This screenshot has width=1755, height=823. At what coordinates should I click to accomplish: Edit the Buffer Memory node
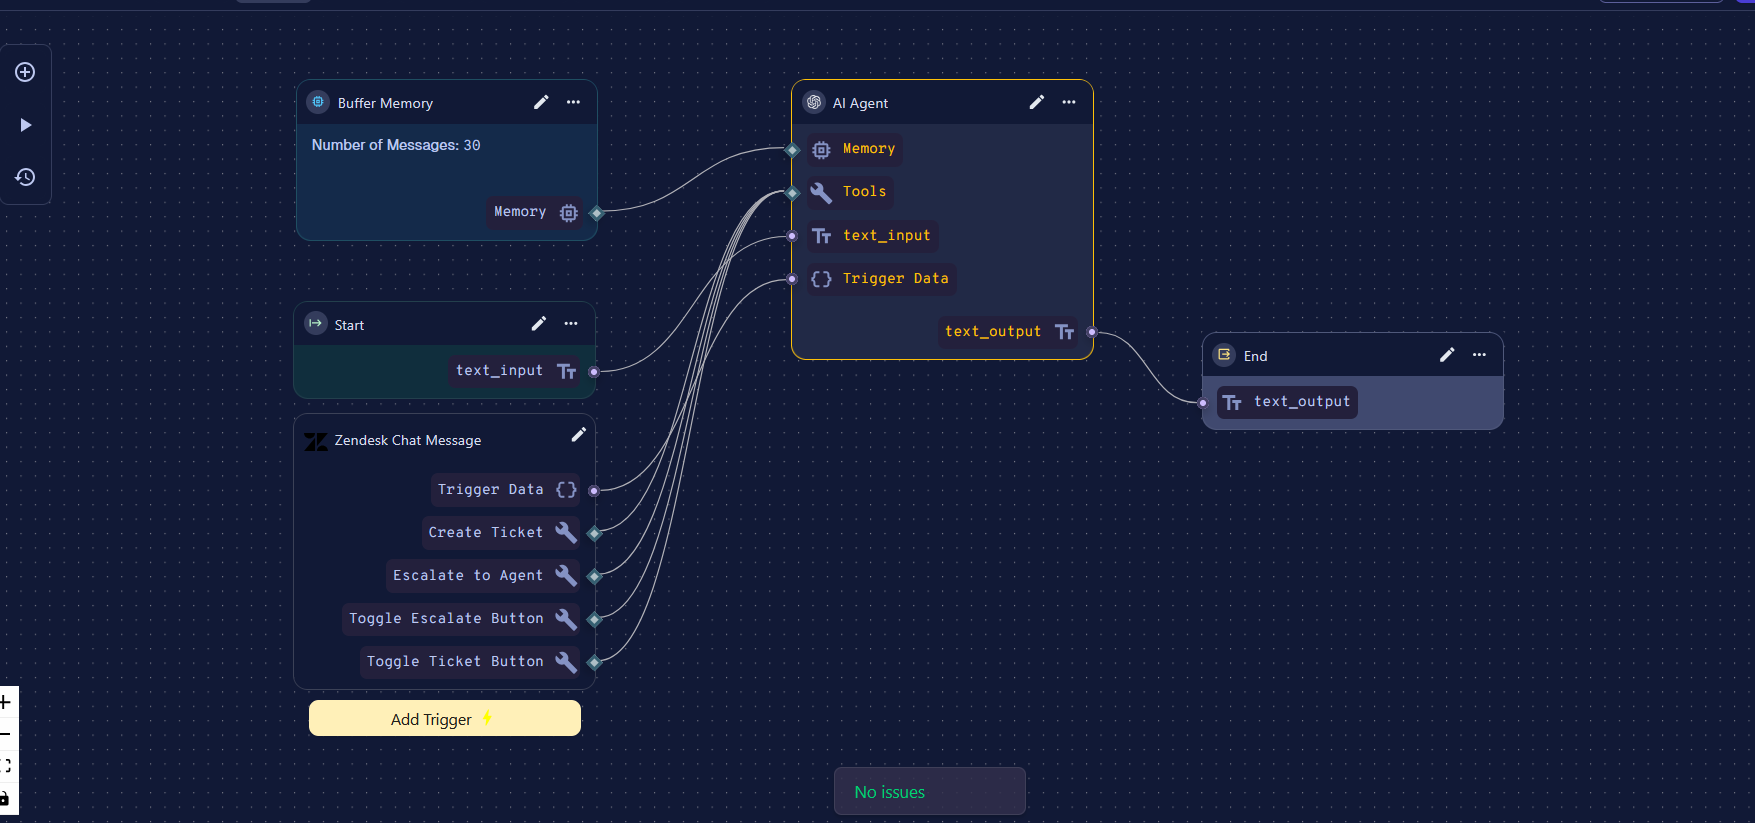[x=541, y=102]
